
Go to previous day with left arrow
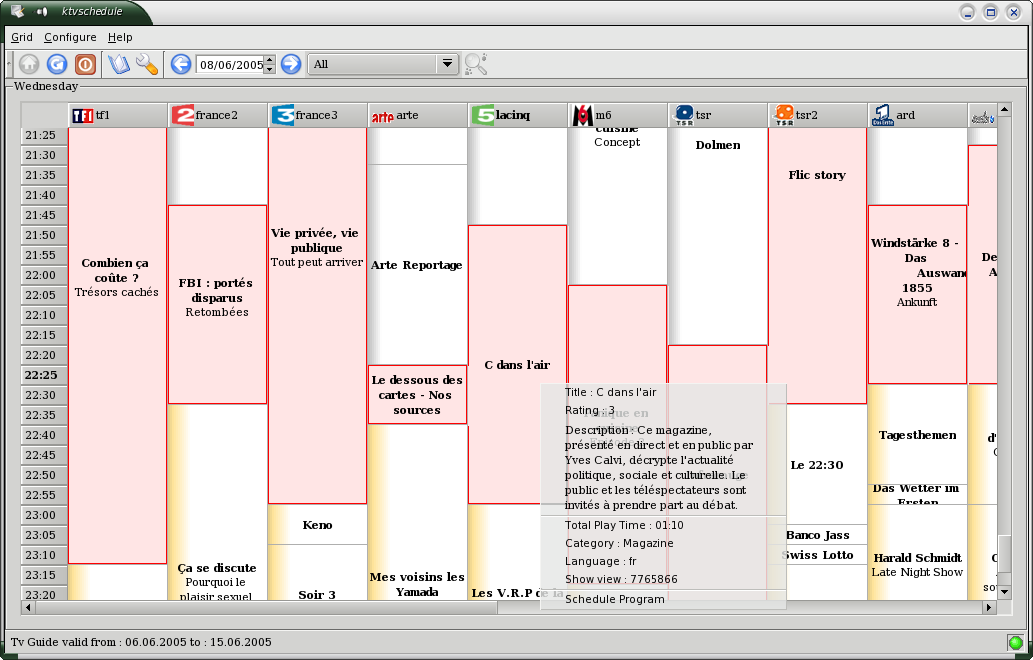pos(181,64)
